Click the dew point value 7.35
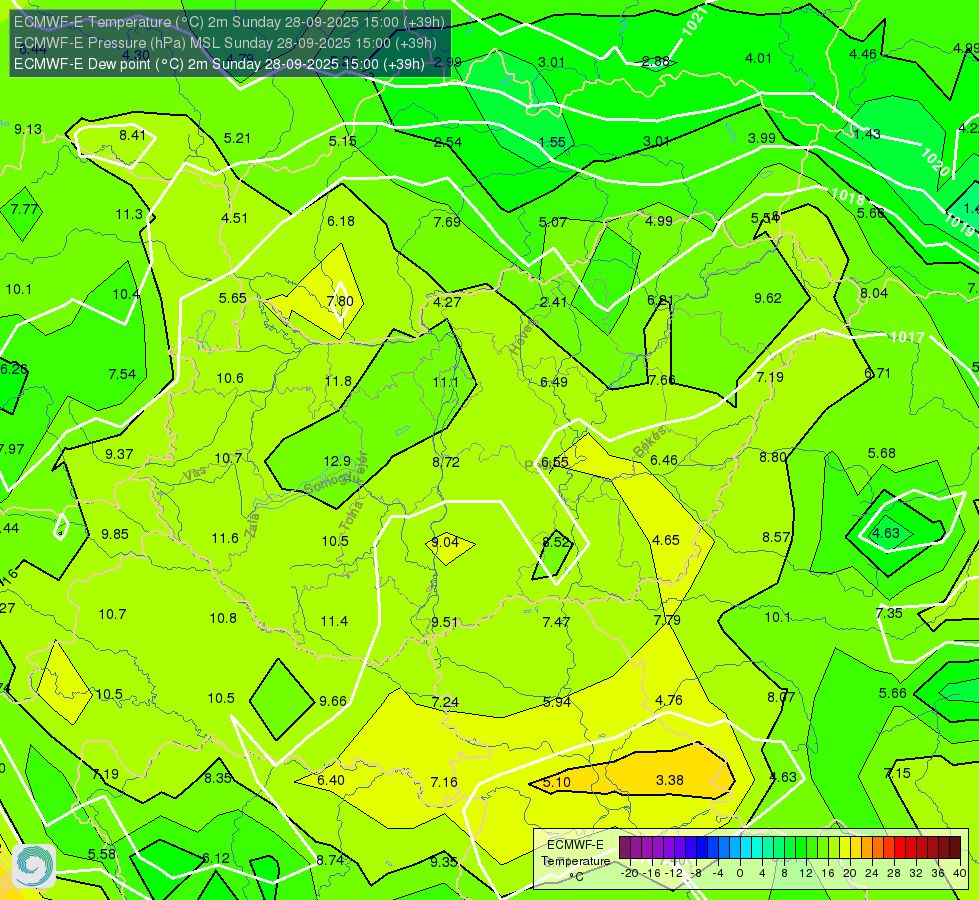 [889, 613]
